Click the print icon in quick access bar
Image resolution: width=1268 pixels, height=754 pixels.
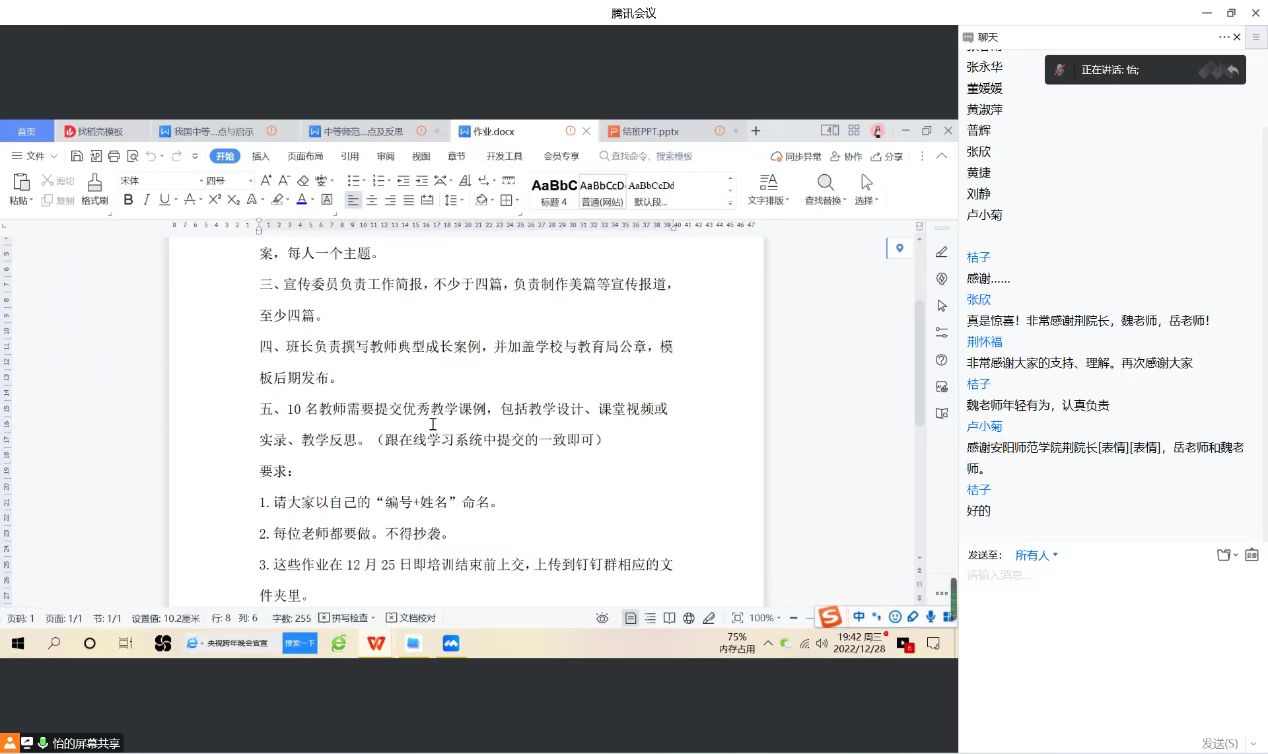113,157
